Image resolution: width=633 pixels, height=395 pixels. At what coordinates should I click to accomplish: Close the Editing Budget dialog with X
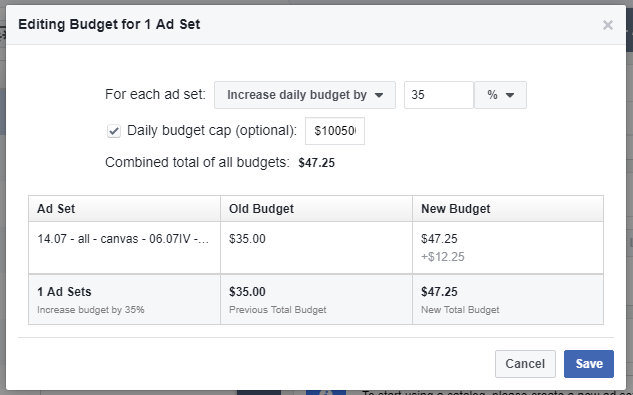pos(608,25)
